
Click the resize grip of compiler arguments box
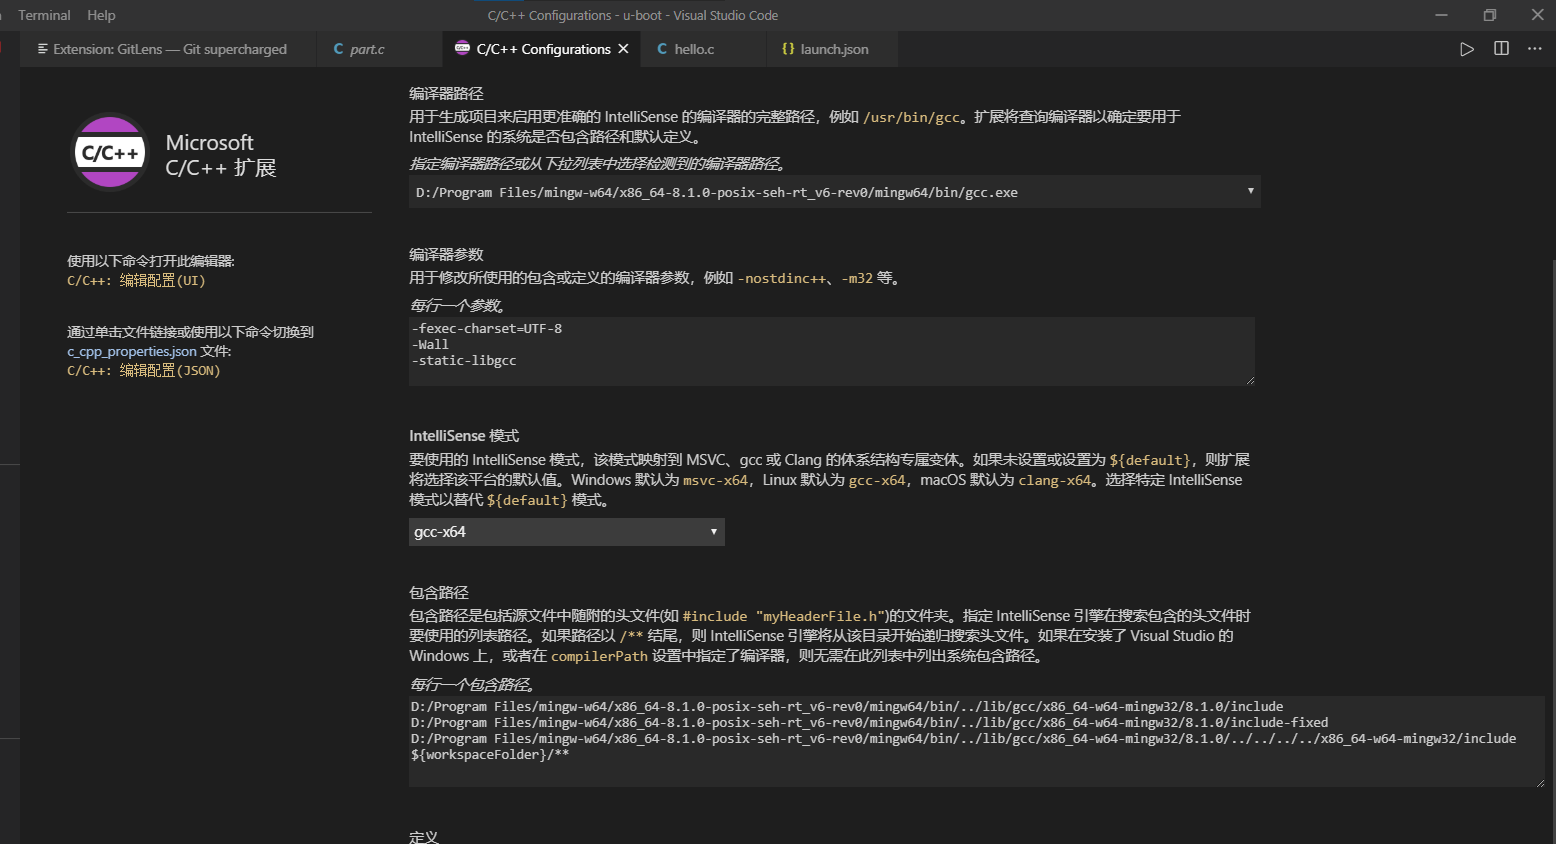1249,380
